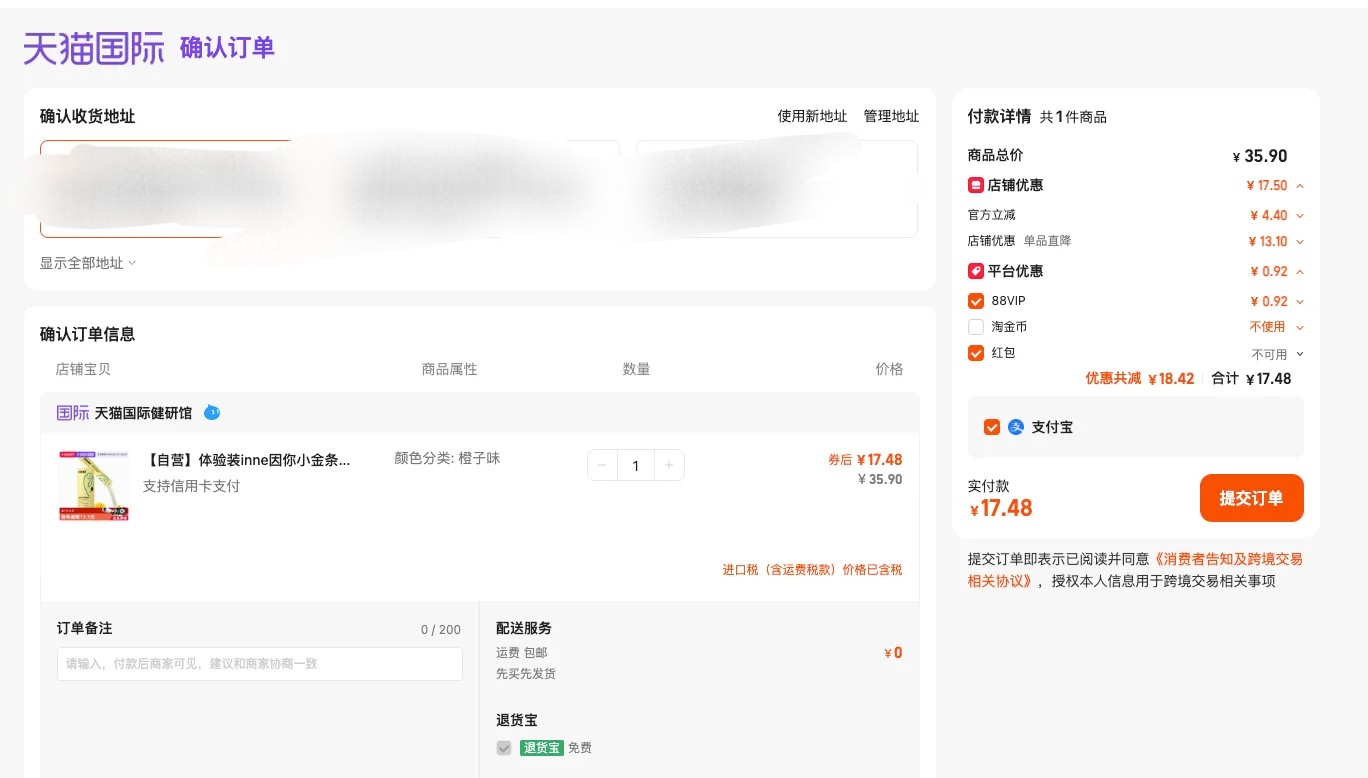Toggle the 红包 checkbox

[976, 353]
